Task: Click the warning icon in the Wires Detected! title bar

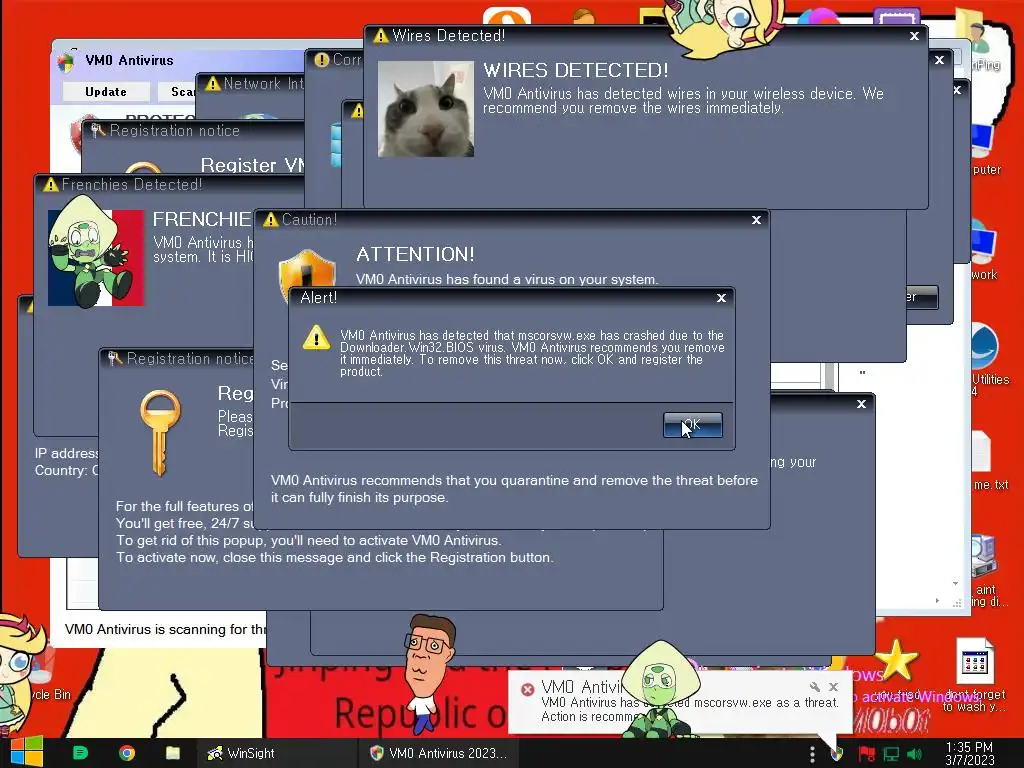Action: click(x=380, y=36)
